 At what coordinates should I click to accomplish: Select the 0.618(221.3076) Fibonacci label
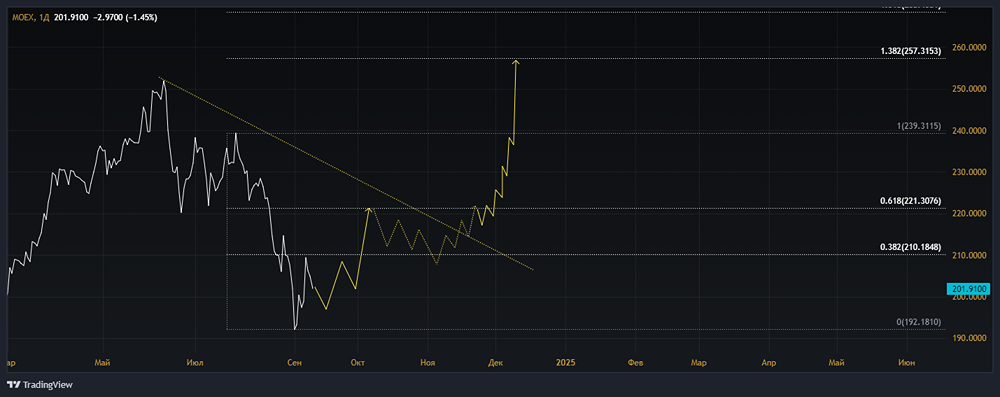coord(911,200)
